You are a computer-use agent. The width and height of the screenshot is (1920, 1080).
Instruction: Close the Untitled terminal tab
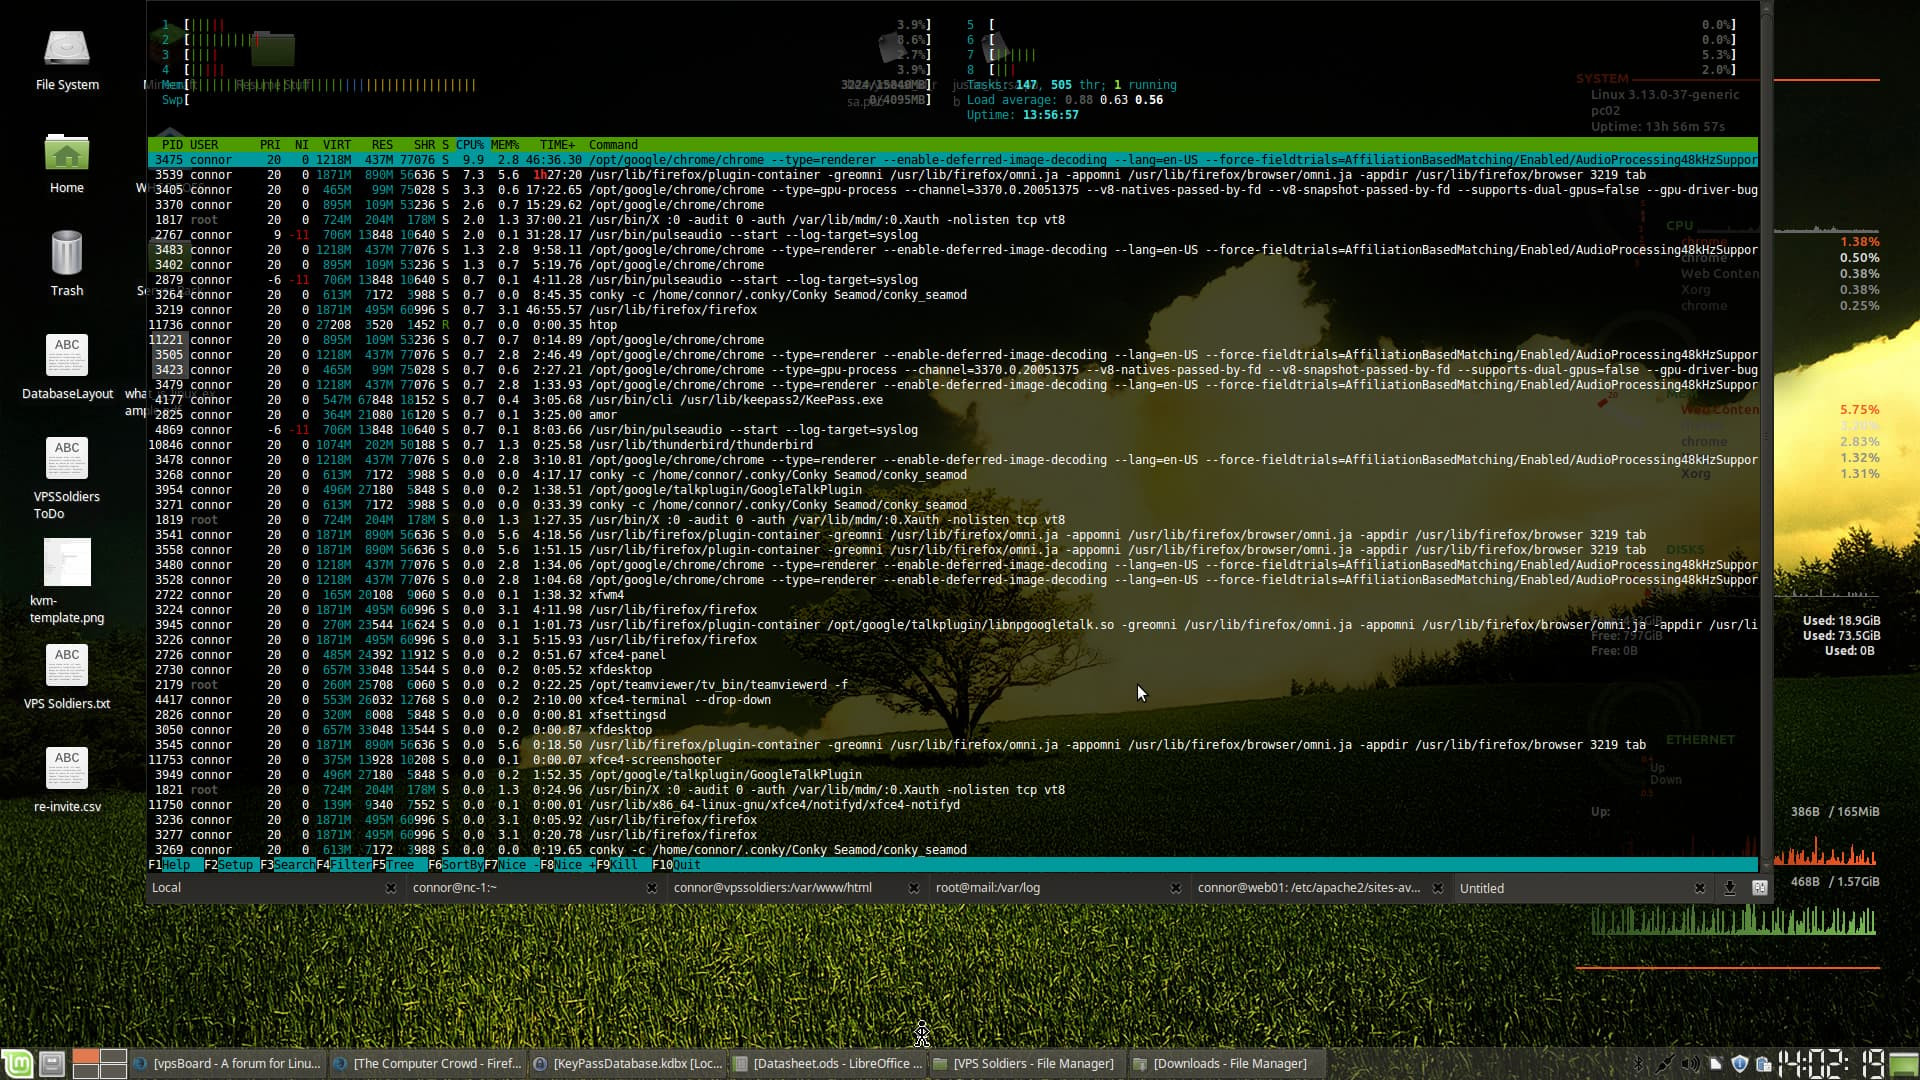(x=1699, y=888)
